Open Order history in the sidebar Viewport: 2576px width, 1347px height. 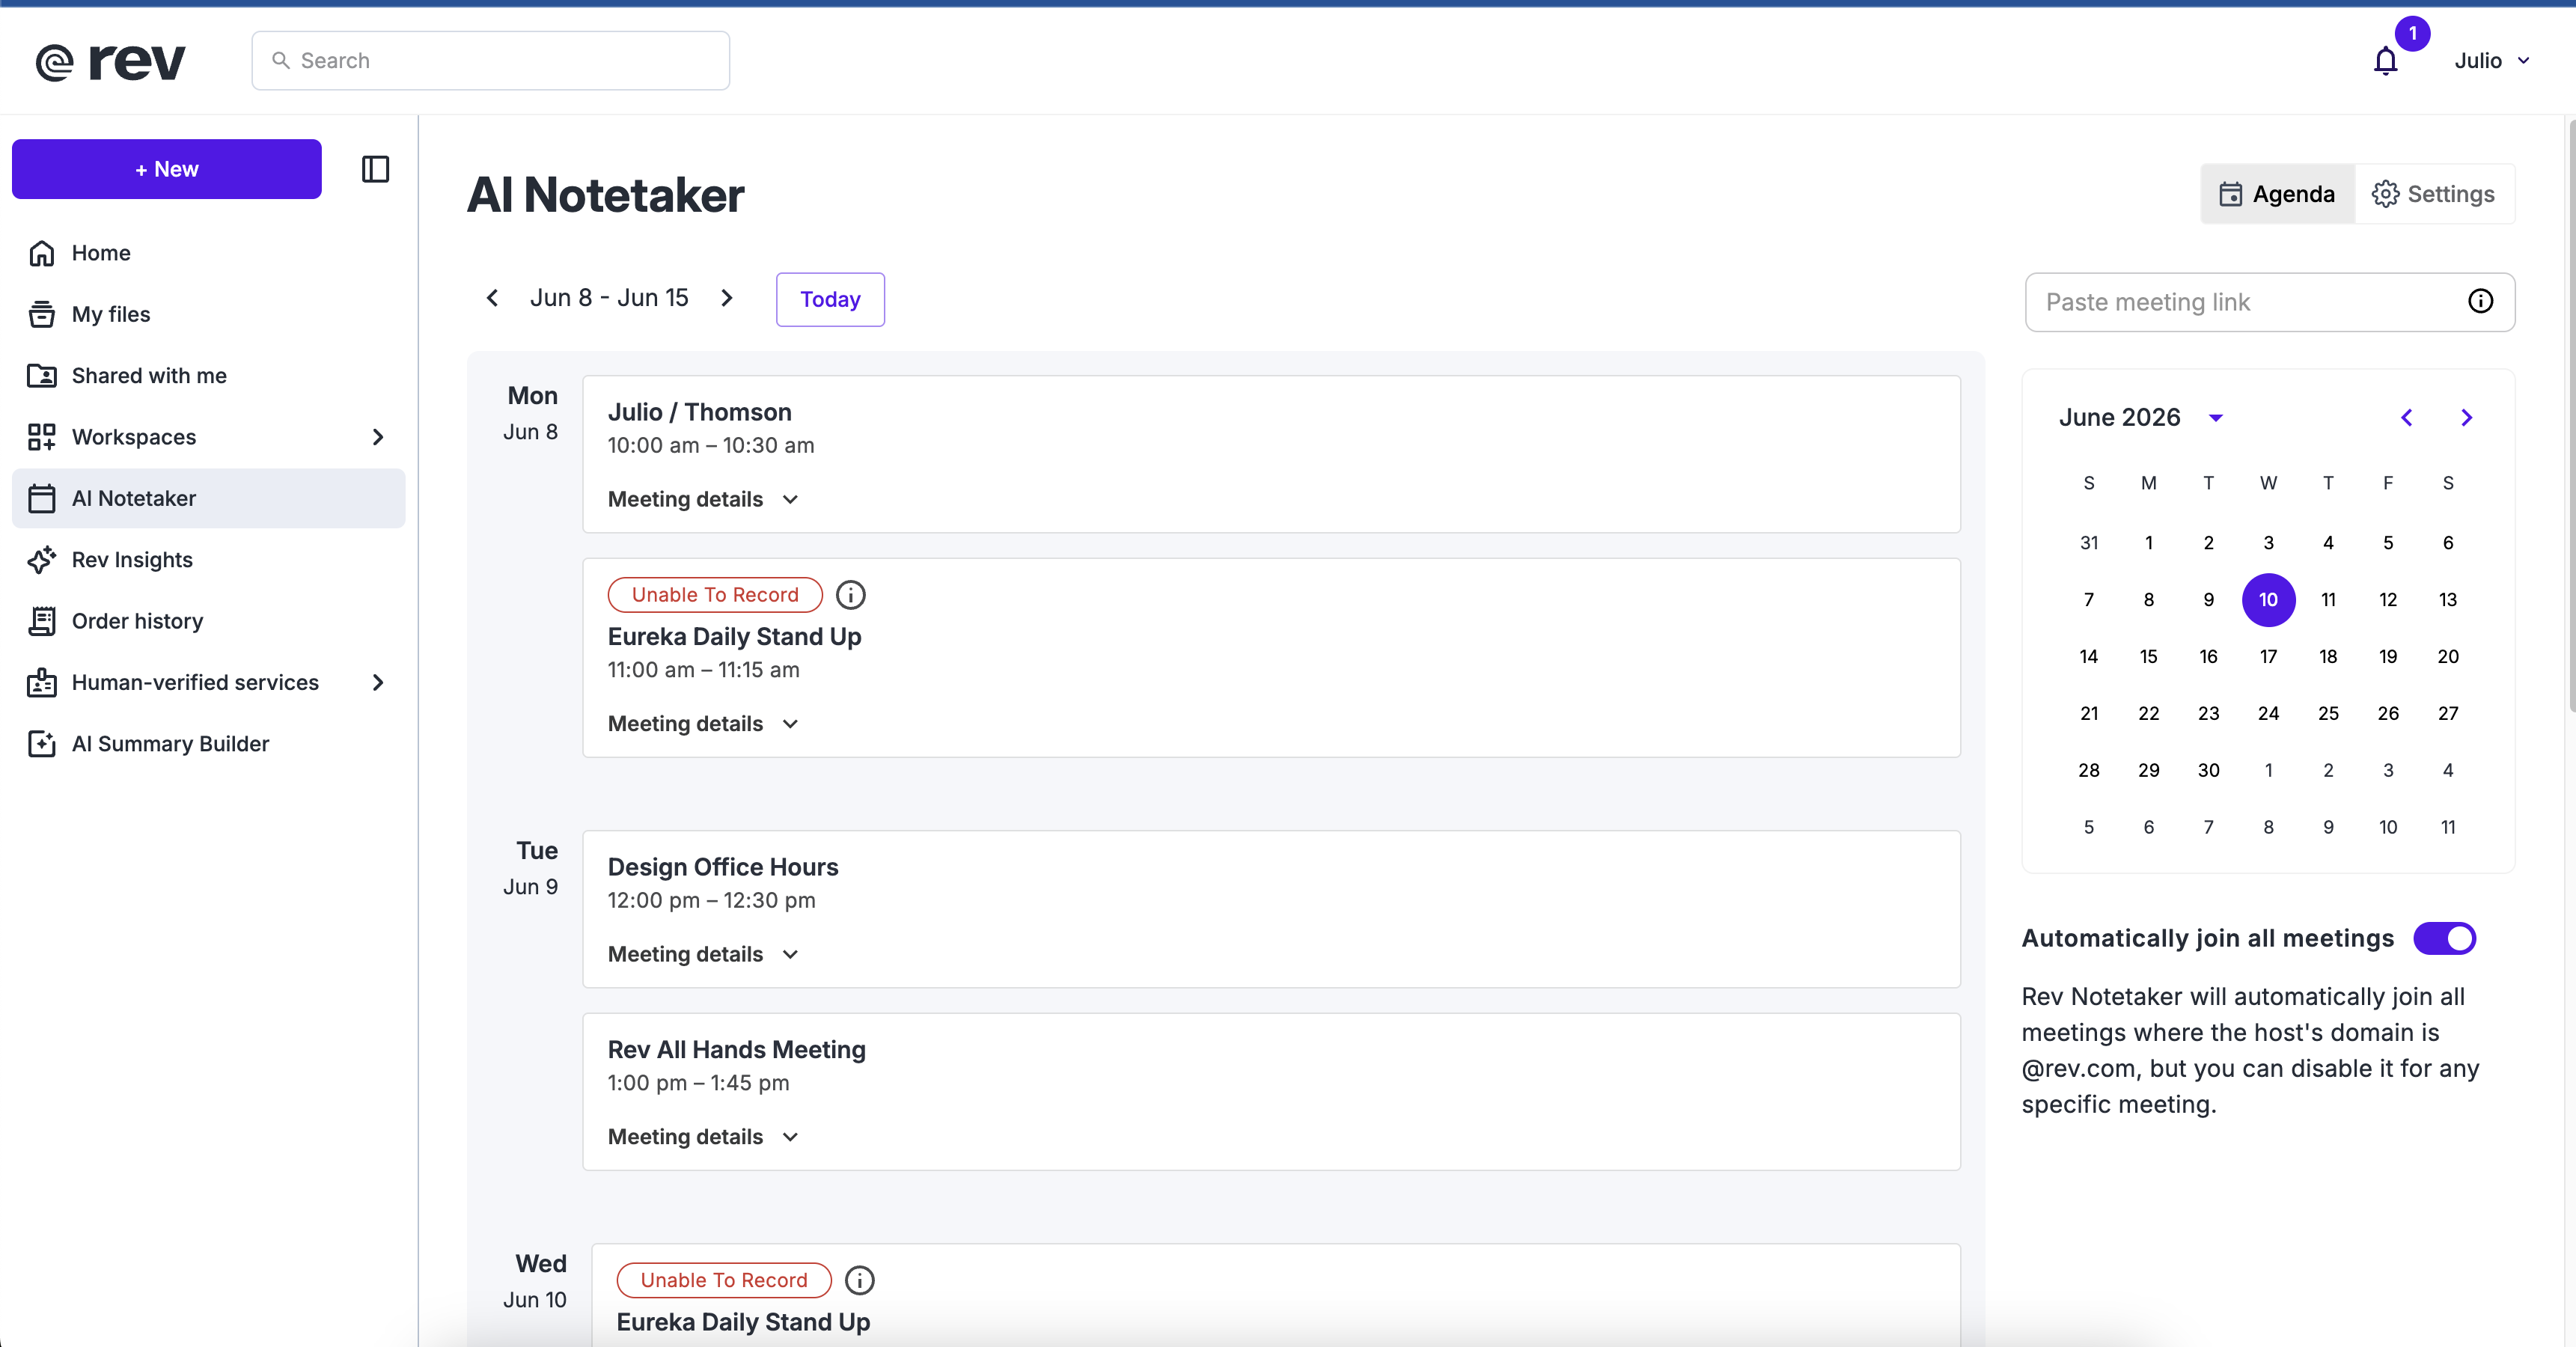click(208, 621)
